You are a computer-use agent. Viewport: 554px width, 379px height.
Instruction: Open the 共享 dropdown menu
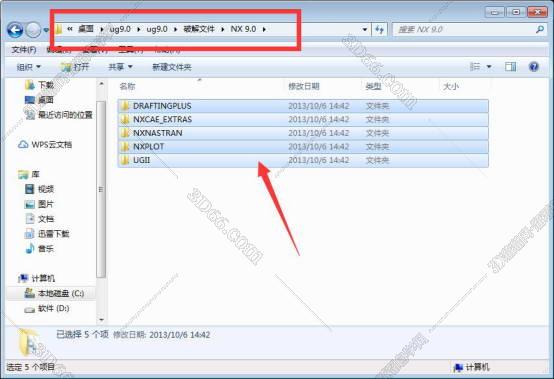(120, 67)
